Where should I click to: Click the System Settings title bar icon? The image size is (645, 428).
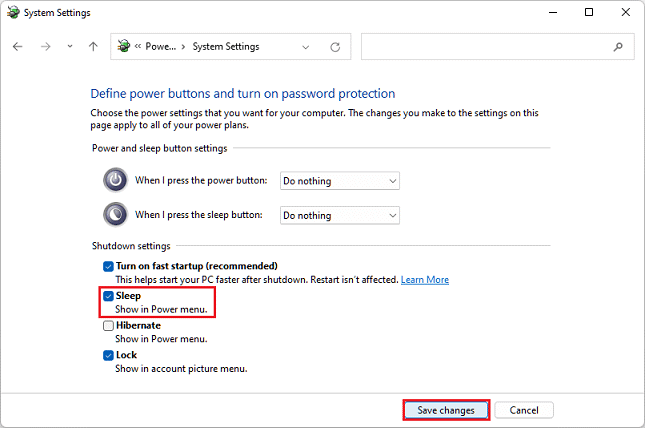(13, 12)
